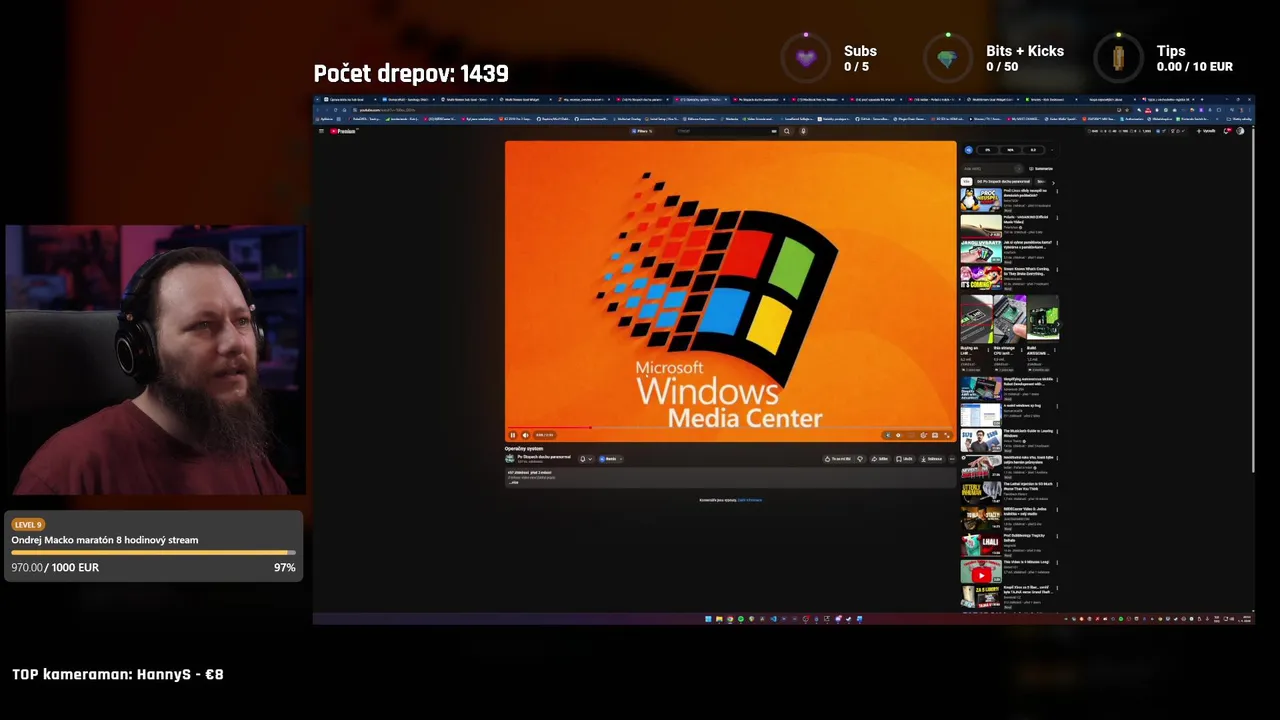Click the Summarize button in the sidebar

1040,169
